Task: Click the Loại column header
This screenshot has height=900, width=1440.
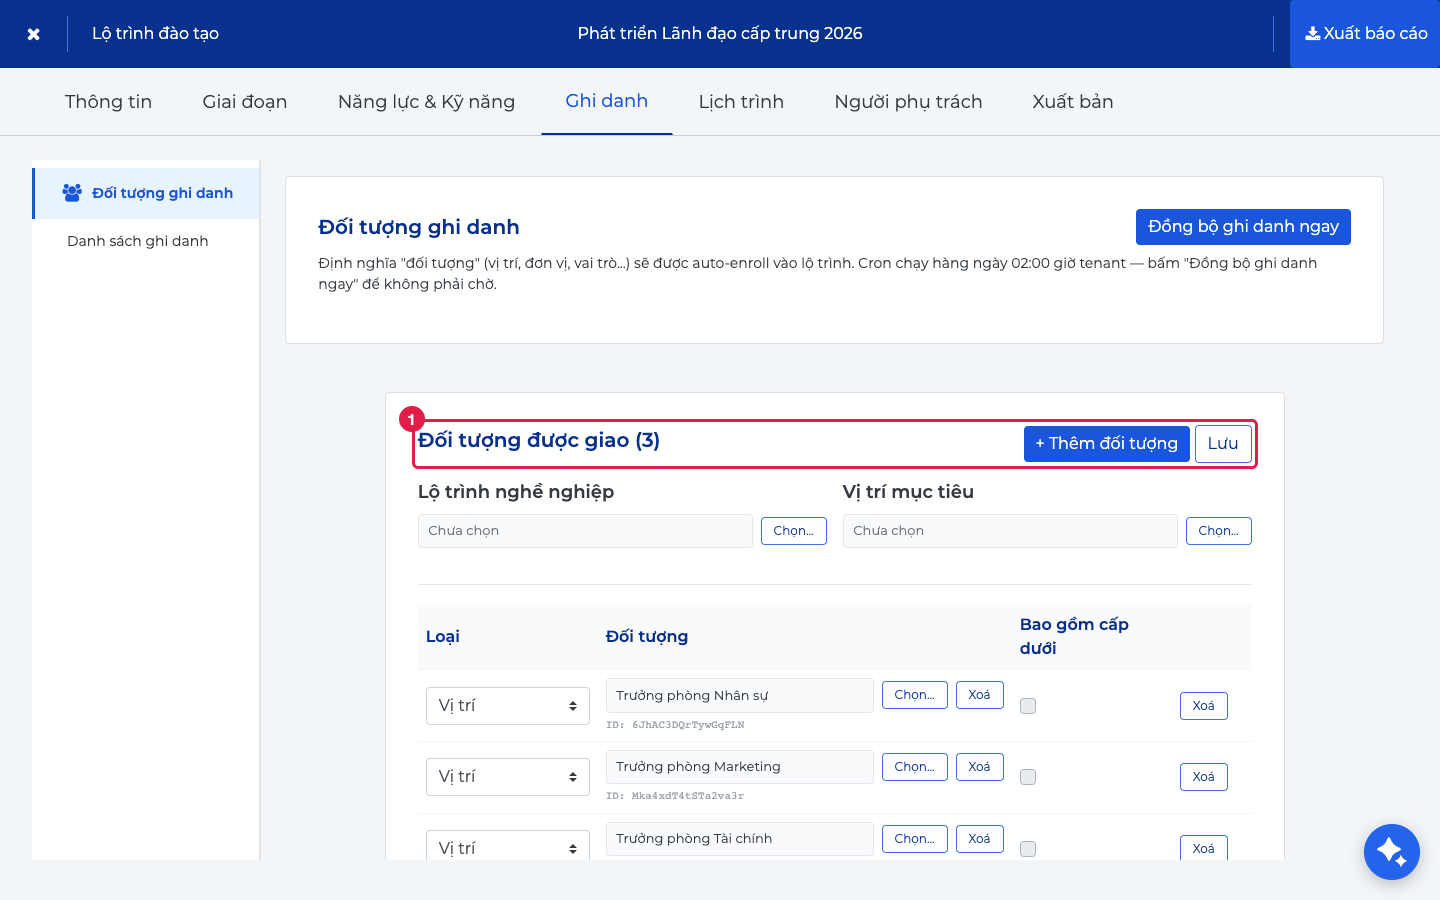Action: point(443,637)
